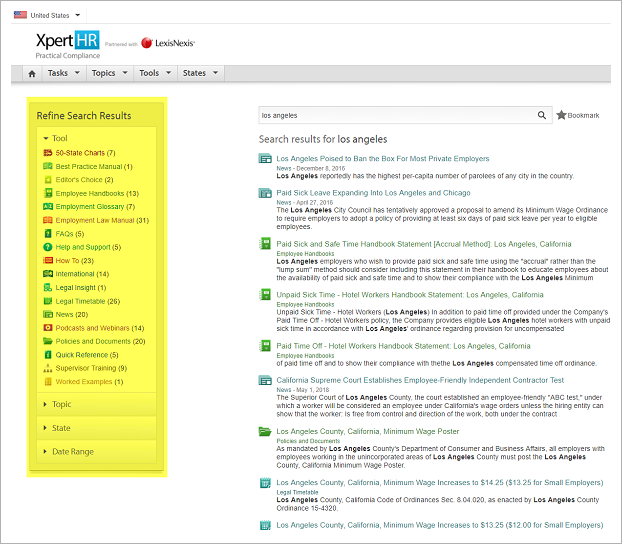The image size is (622, 544).
Task: Click the Help and Support question icon
Action: 47,247
